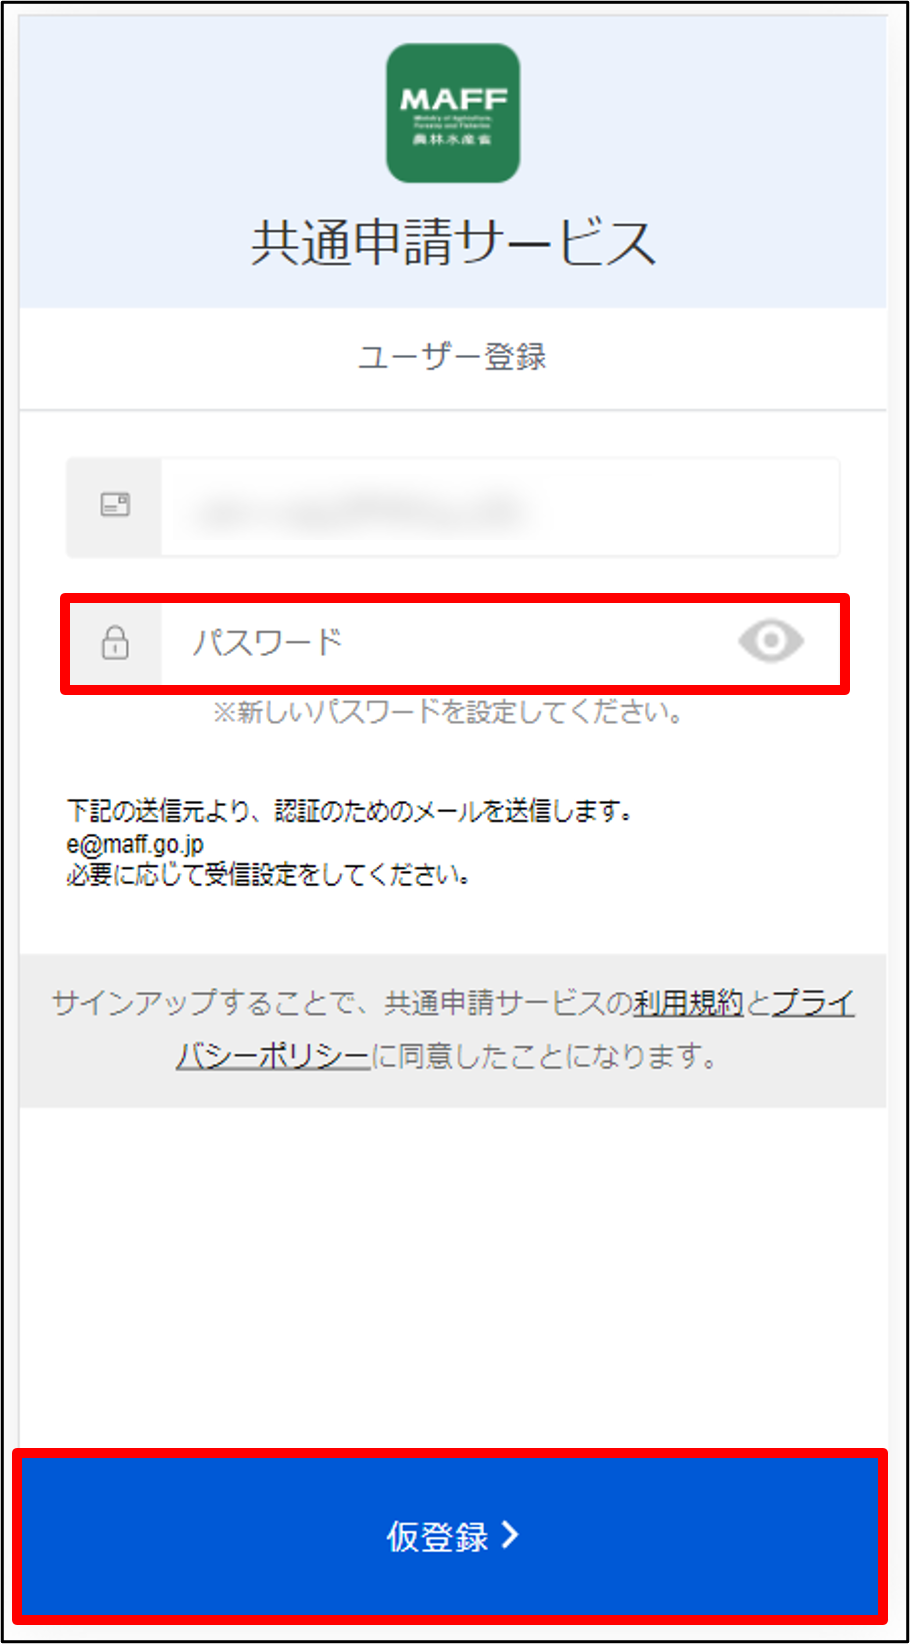Click the chevron arrow next to 仮登録

510,1534
